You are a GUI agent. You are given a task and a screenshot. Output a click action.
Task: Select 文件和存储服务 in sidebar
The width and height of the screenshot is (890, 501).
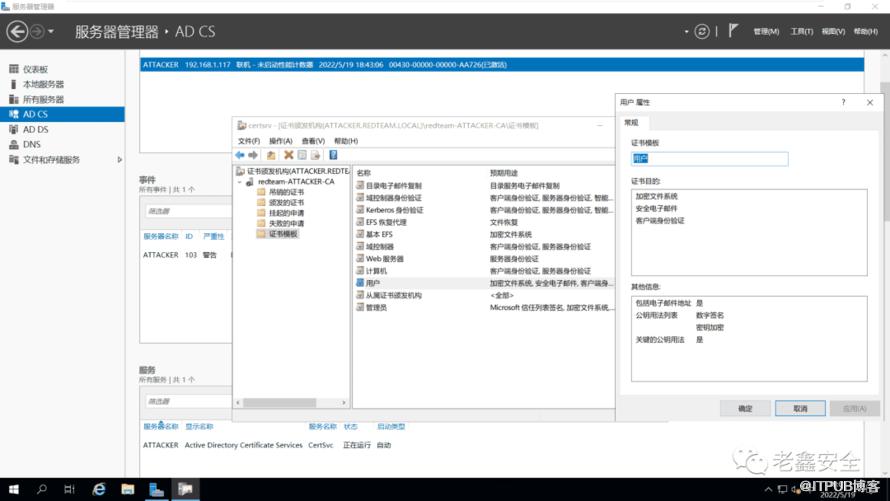pos(51,159)
